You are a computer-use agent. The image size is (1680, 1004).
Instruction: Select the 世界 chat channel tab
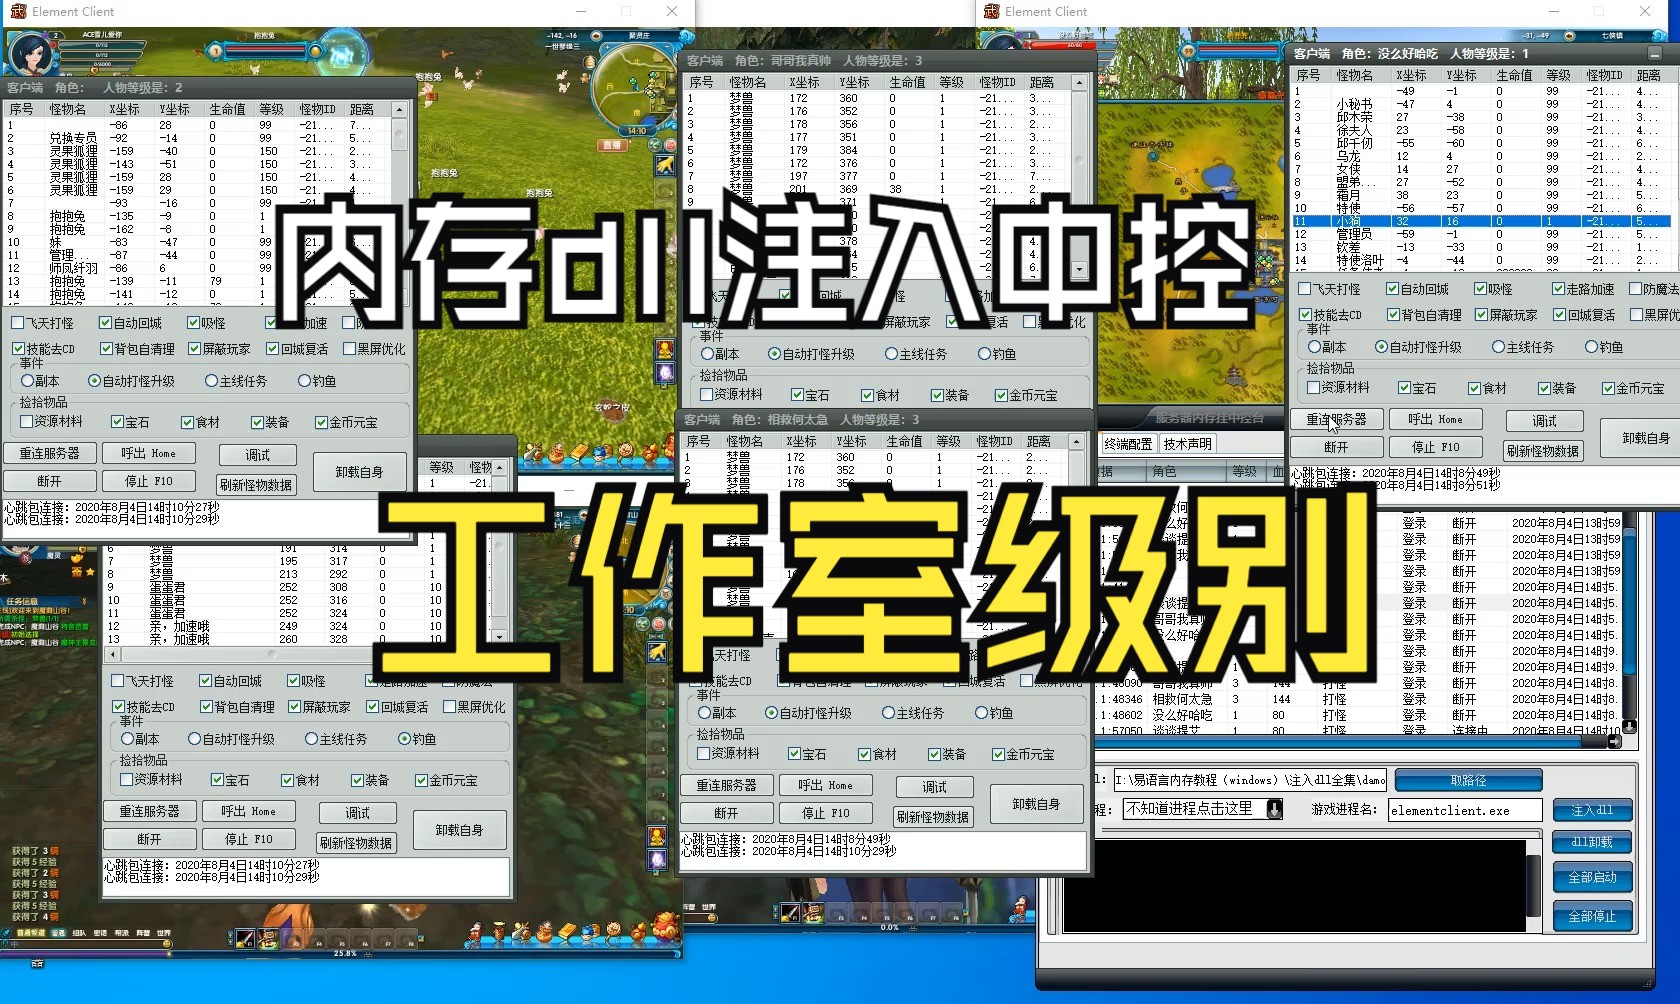(x=164, y=933)
